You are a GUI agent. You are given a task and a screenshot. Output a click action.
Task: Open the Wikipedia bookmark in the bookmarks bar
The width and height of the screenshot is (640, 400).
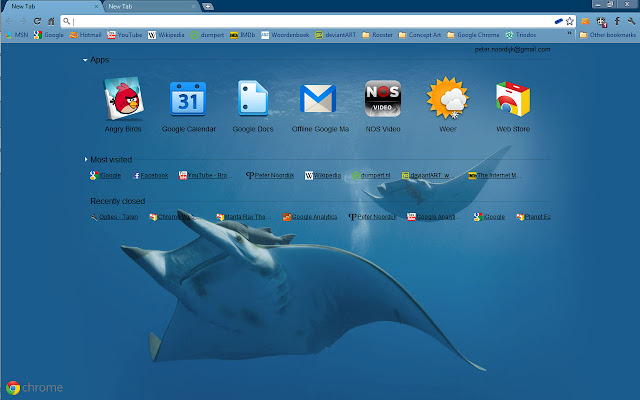coord(166,35)
